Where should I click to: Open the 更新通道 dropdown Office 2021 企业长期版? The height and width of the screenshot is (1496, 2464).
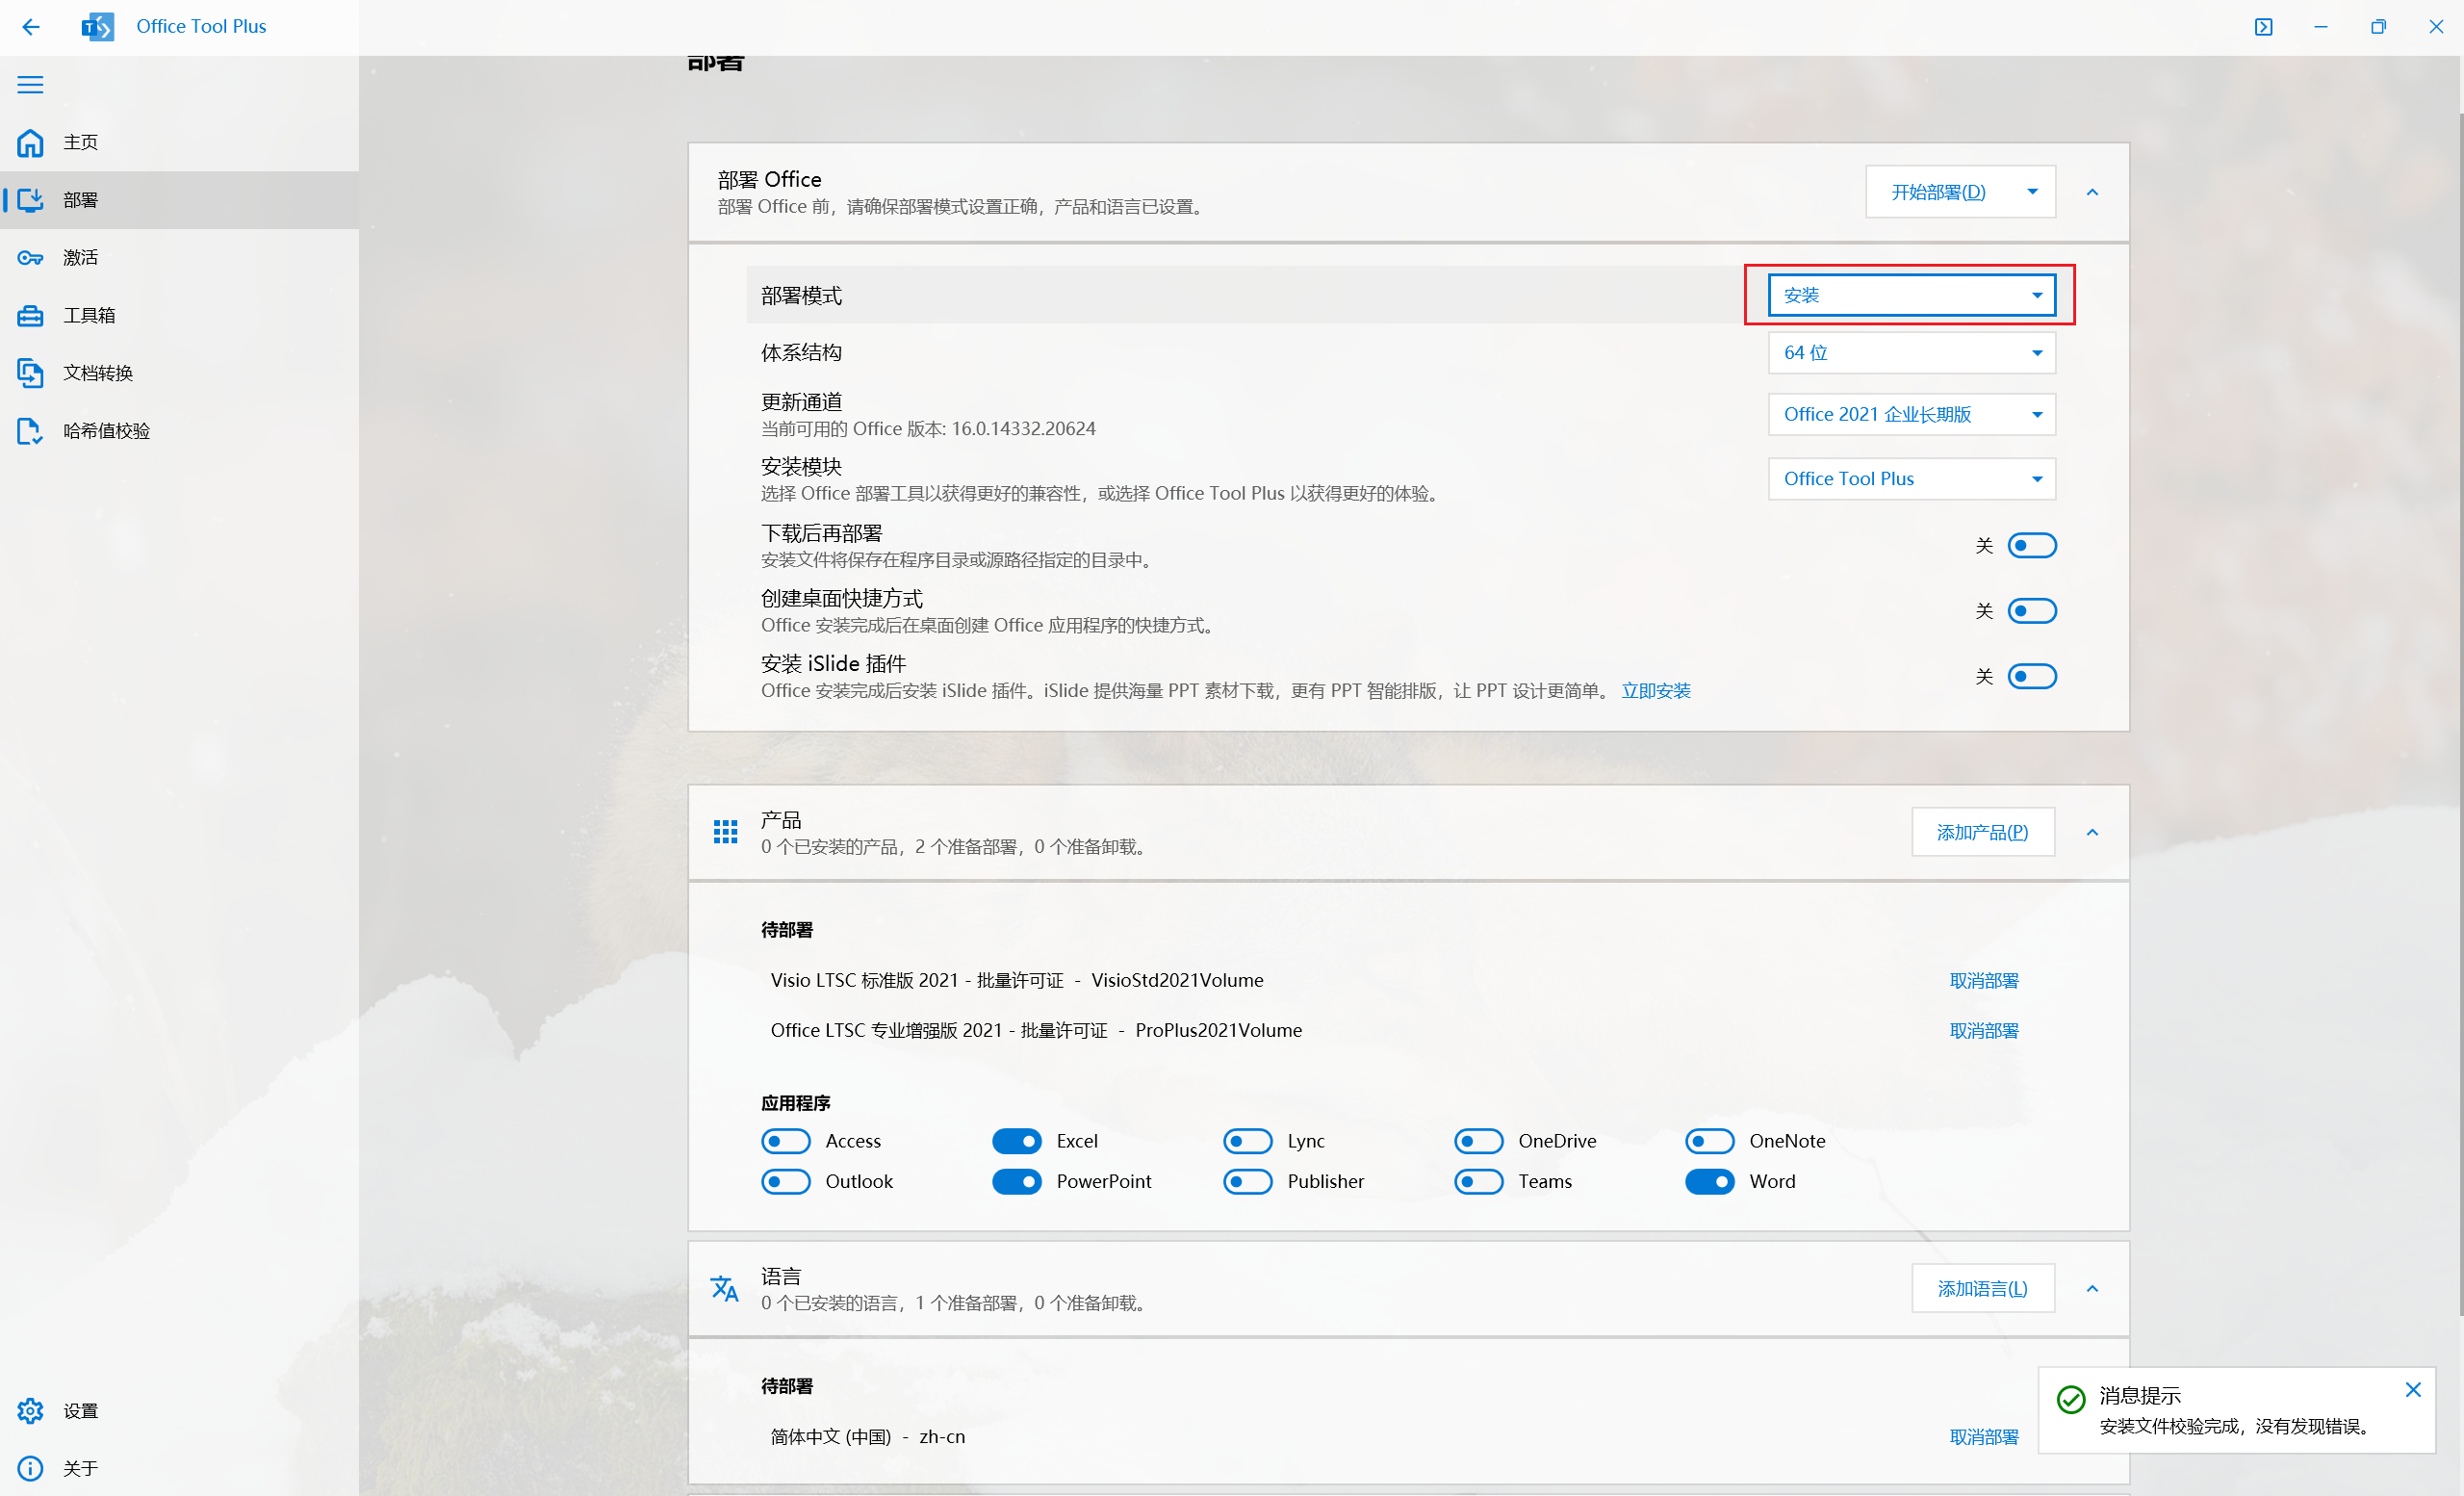[x=1912, y=415]
